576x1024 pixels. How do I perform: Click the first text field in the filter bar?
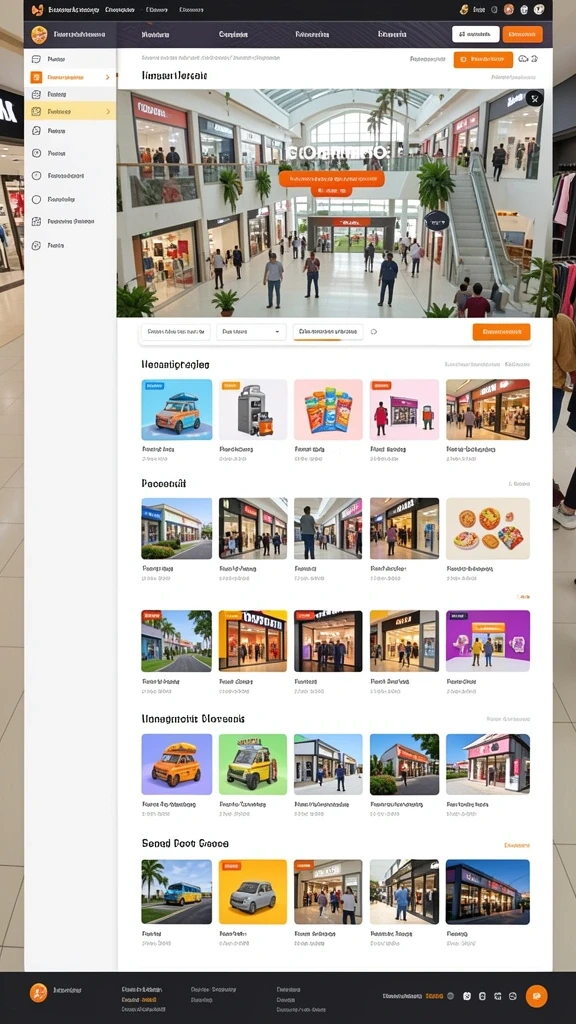coord(176,332)
